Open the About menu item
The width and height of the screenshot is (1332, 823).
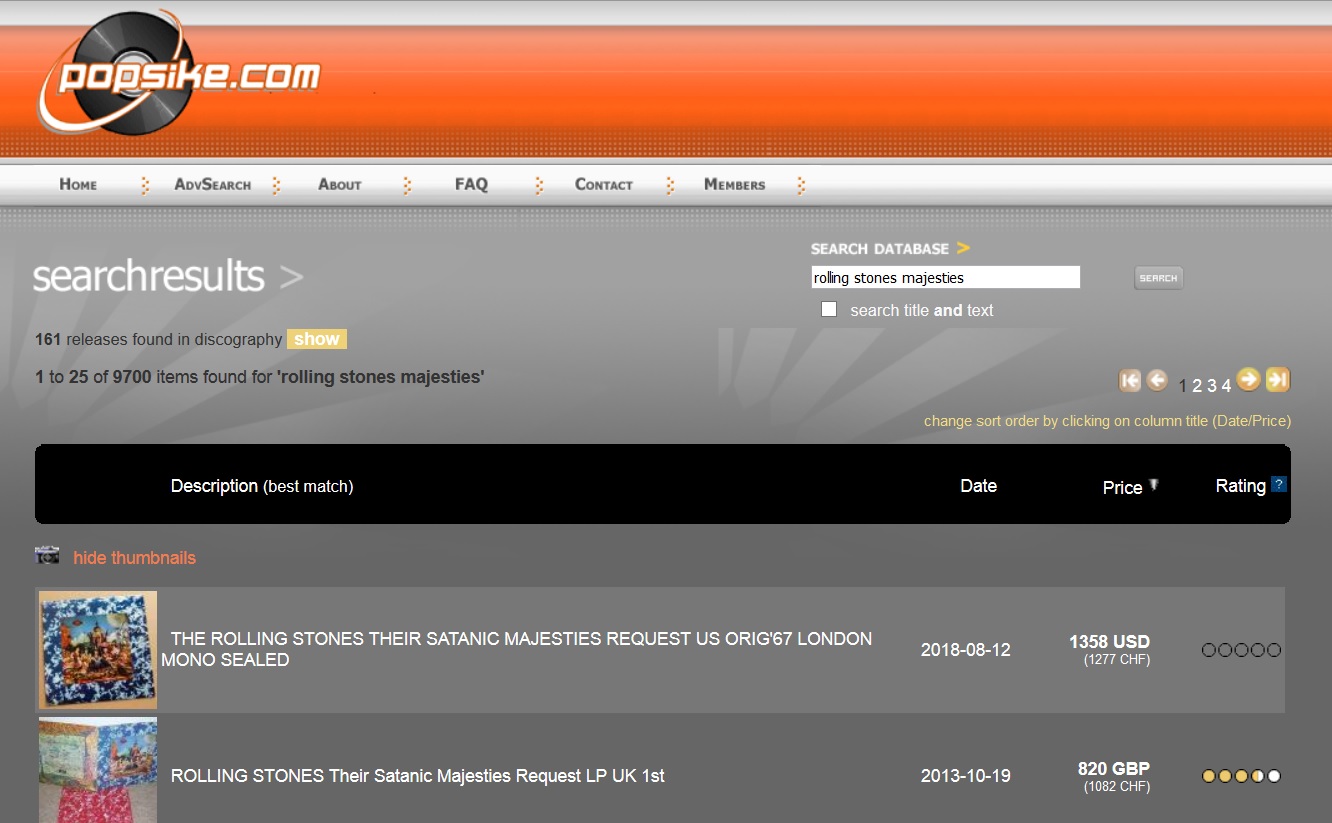(340, 184)
